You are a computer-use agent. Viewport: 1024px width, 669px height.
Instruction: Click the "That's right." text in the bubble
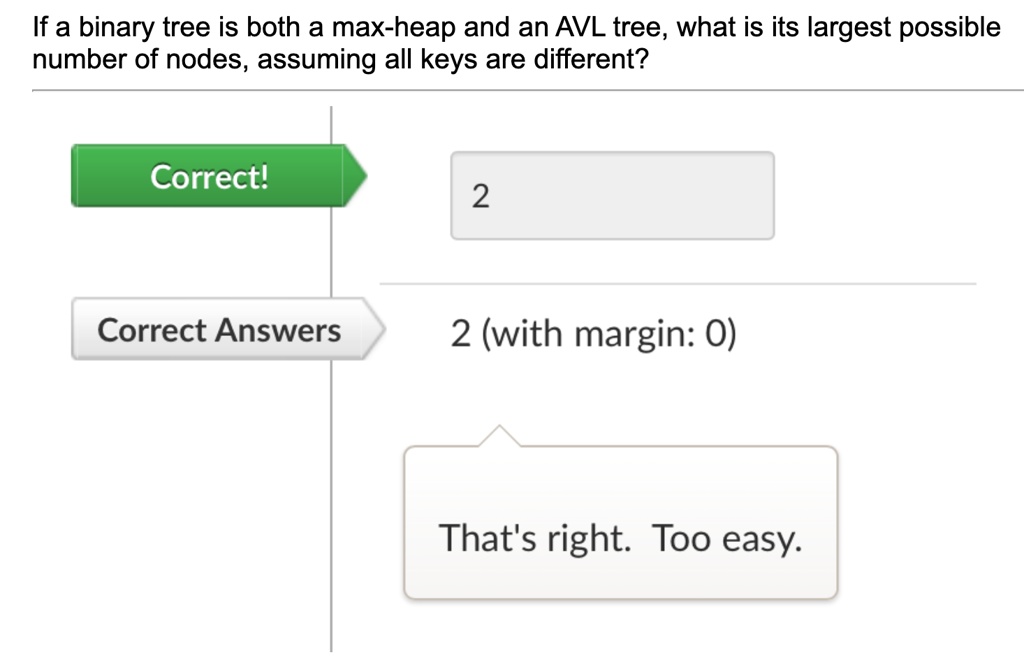pos(535,538)
